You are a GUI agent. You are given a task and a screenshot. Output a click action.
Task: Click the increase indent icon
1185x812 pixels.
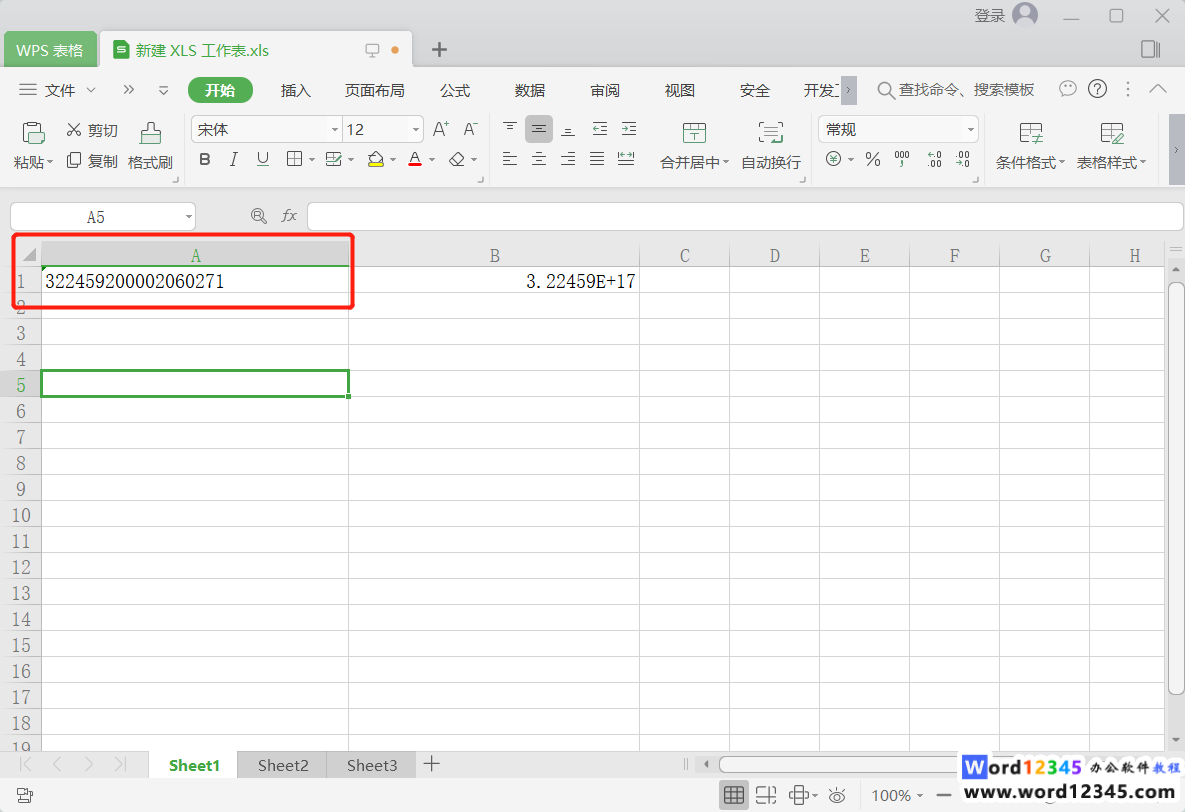[629, 129]
